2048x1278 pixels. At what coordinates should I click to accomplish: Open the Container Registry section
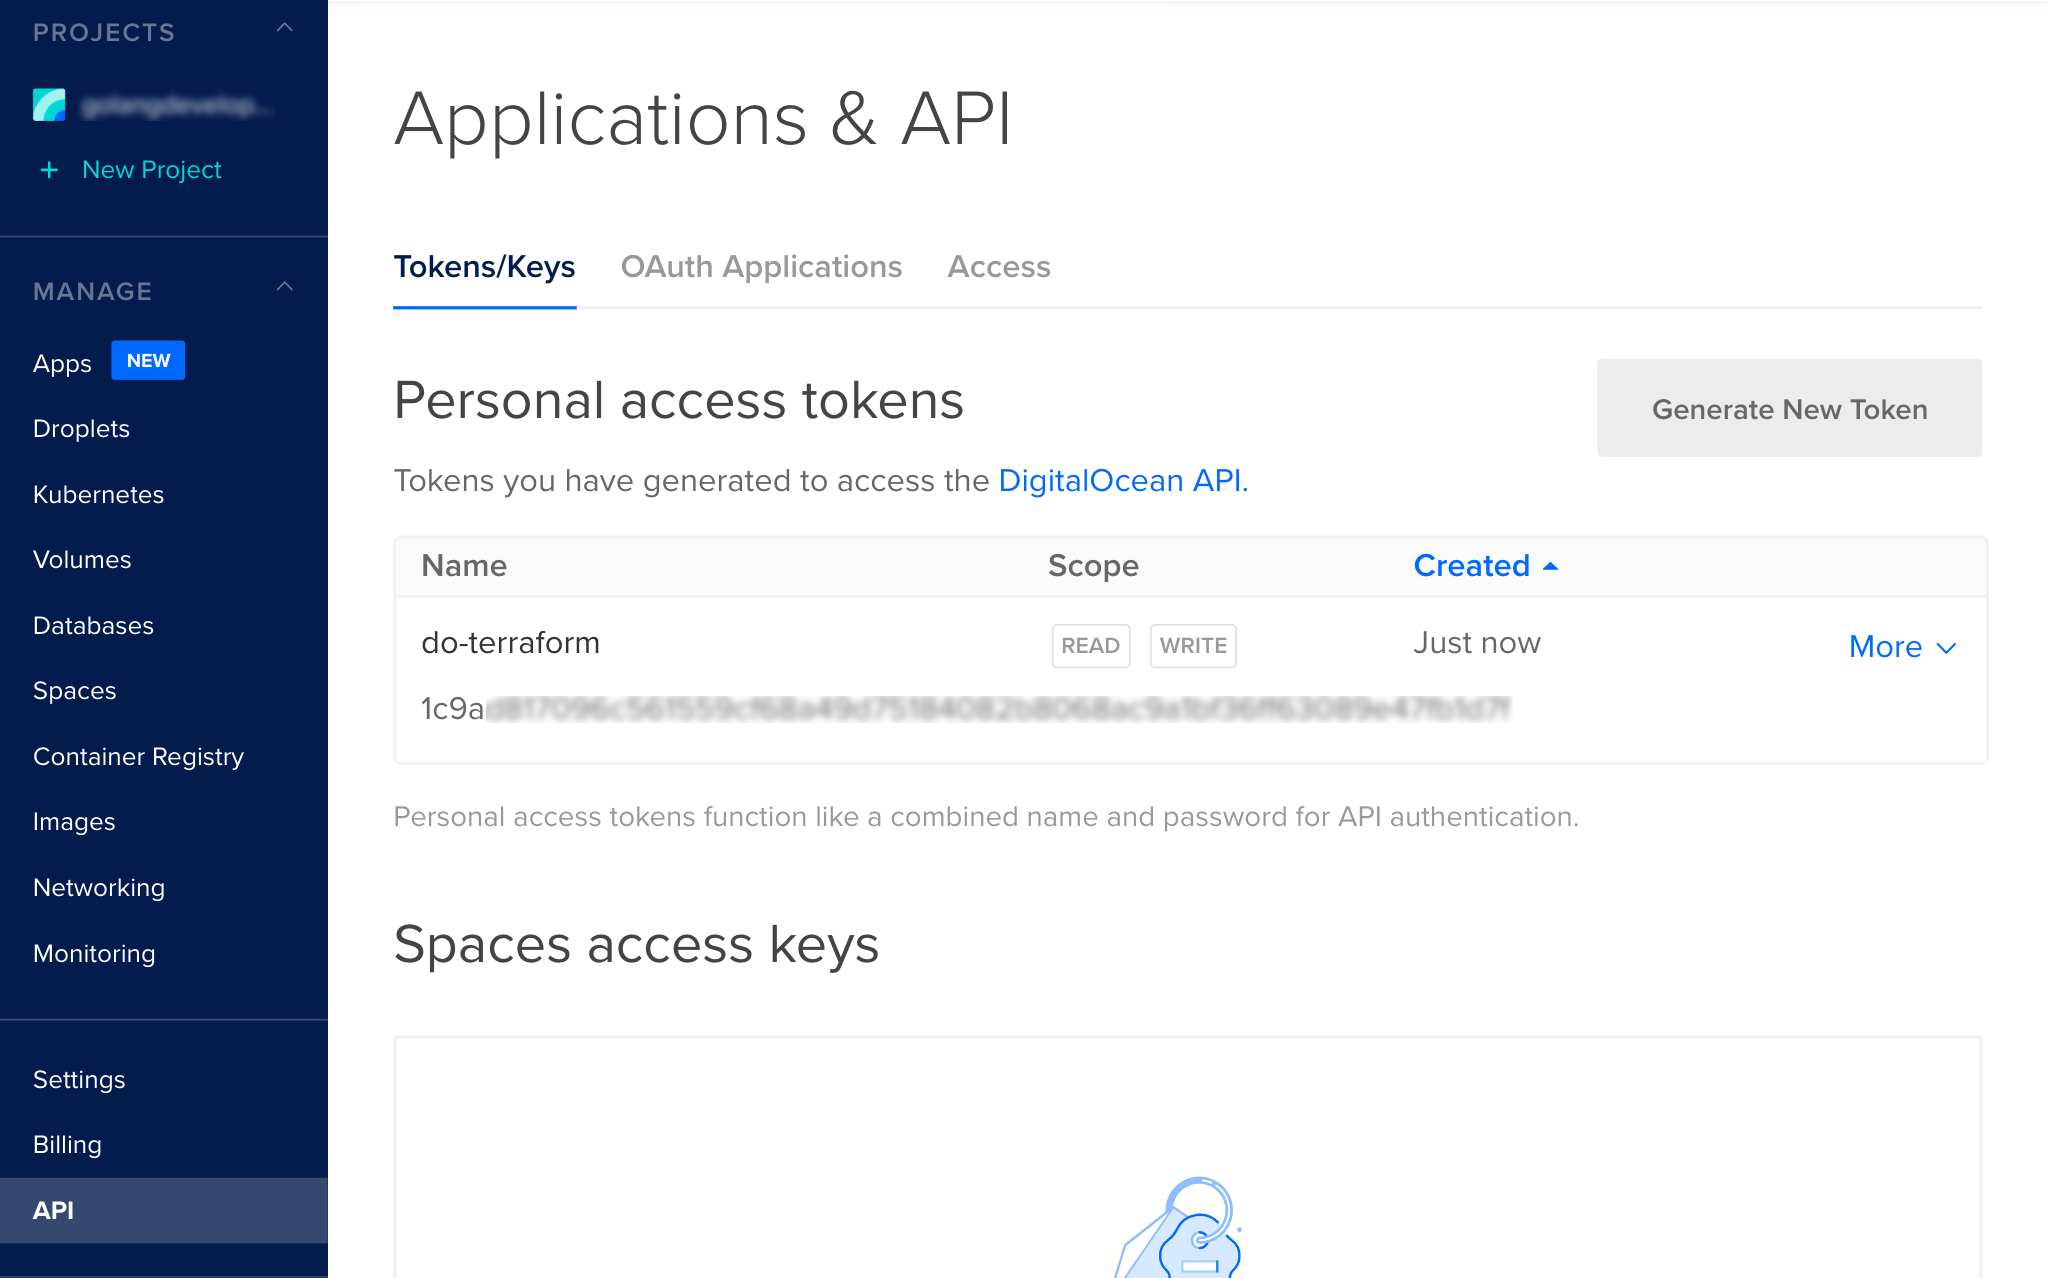click(138, 757)
